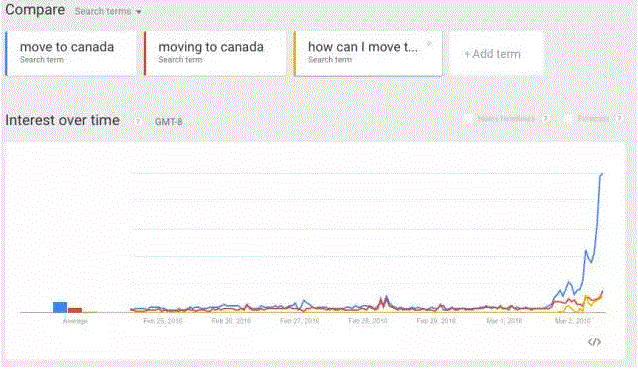The image size is (638, 371).
Task: Select the 'Mar 1, 2016' axis date
Action: pos(504,321)
